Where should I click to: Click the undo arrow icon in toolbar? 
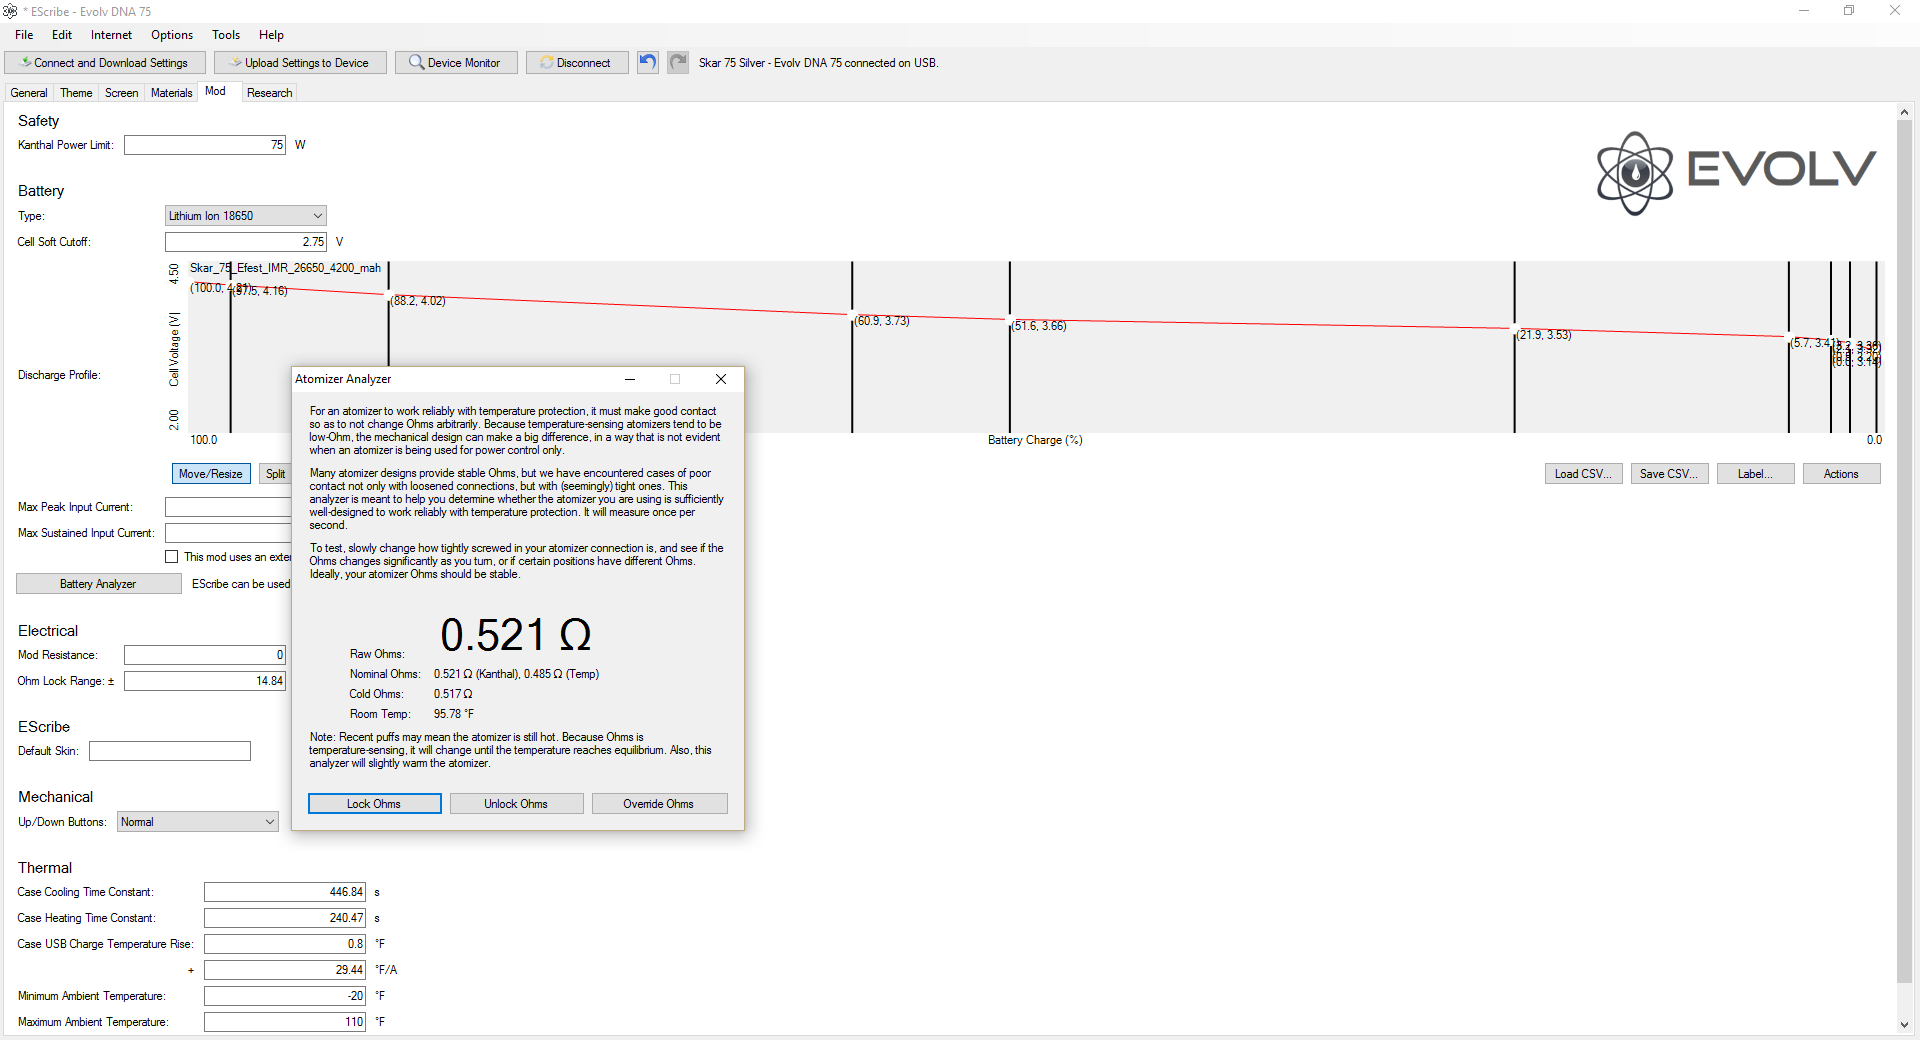click(x=648, y=62)
